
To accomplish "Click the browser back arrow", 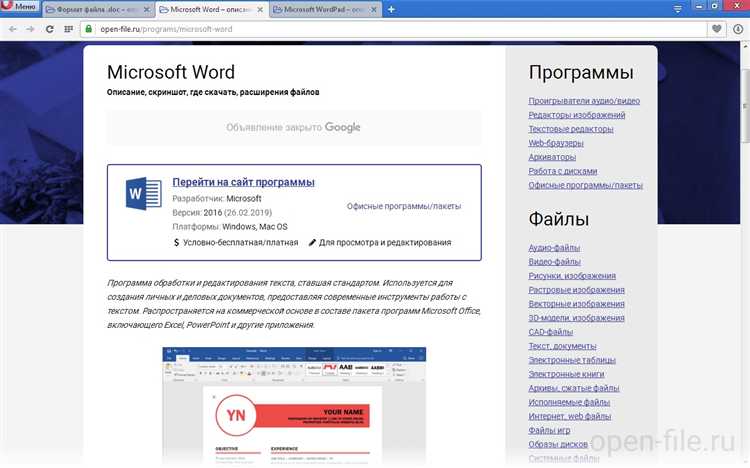I will coord(11,29).
